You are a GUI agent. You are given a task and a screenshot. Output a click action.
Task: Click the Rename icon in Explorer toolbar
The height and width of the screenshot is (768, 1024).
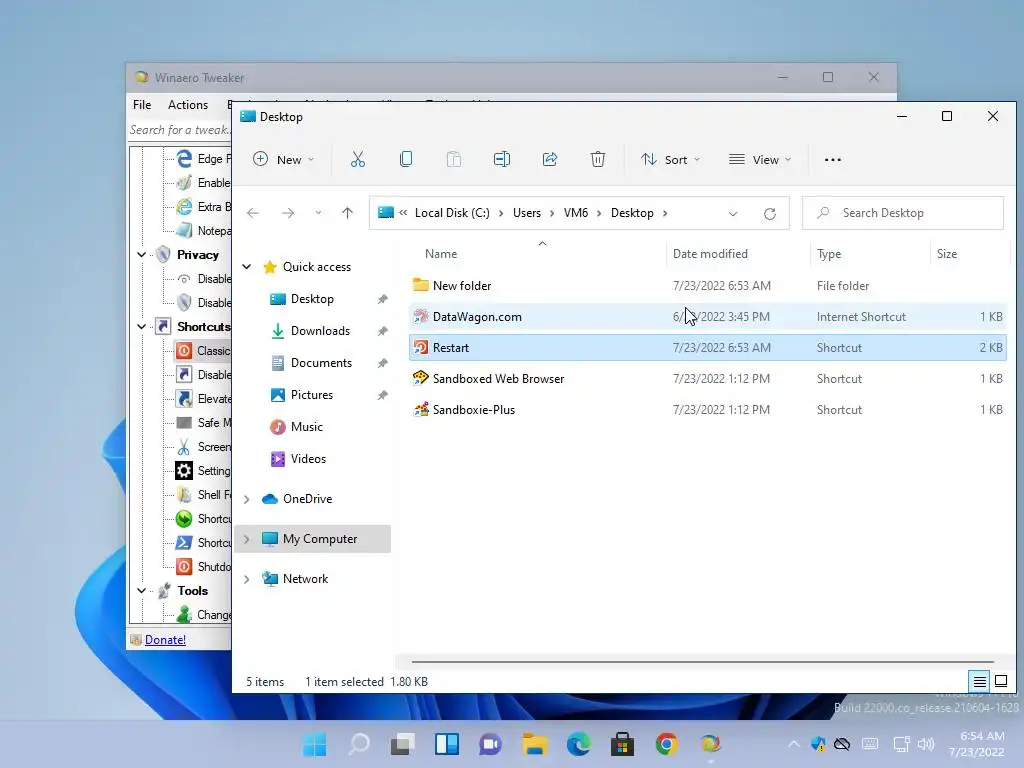[502, 159]
